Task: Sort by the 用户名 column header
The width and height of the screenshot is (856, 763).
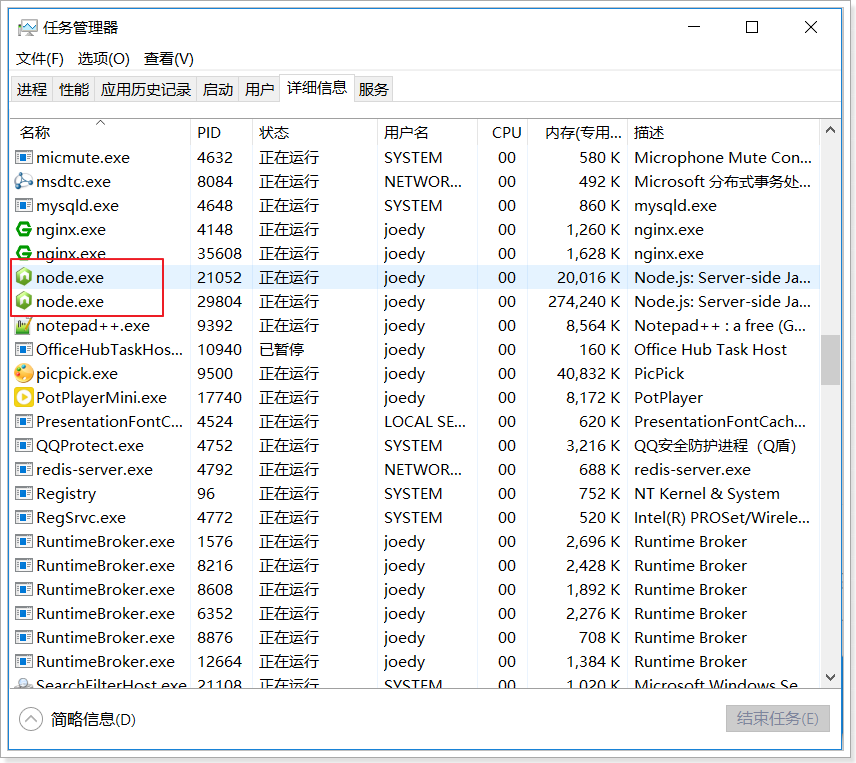Action: (427, 133)
